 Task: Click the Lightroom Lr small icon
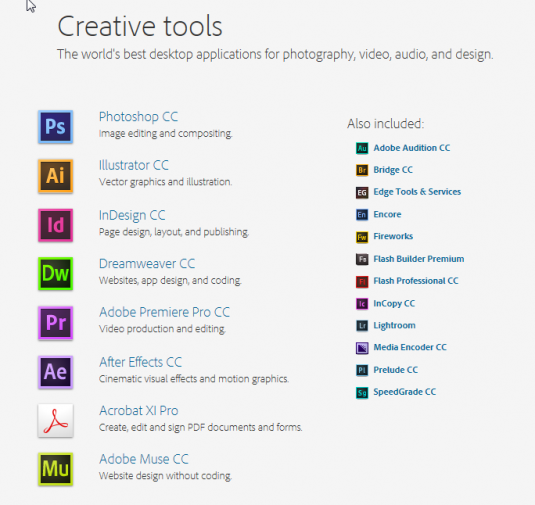[362, 326]
